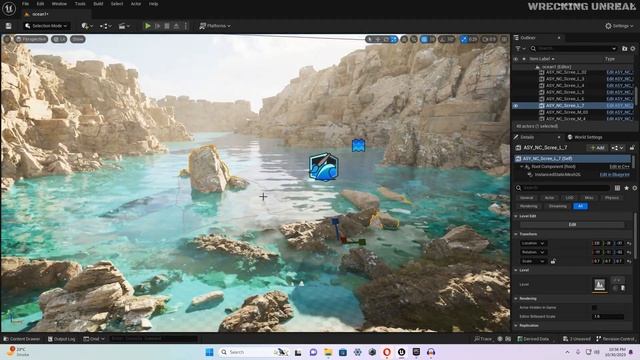
Task: Select ASY_NC_Scree_L_5 in Outliner
Action: click(565, 92)
